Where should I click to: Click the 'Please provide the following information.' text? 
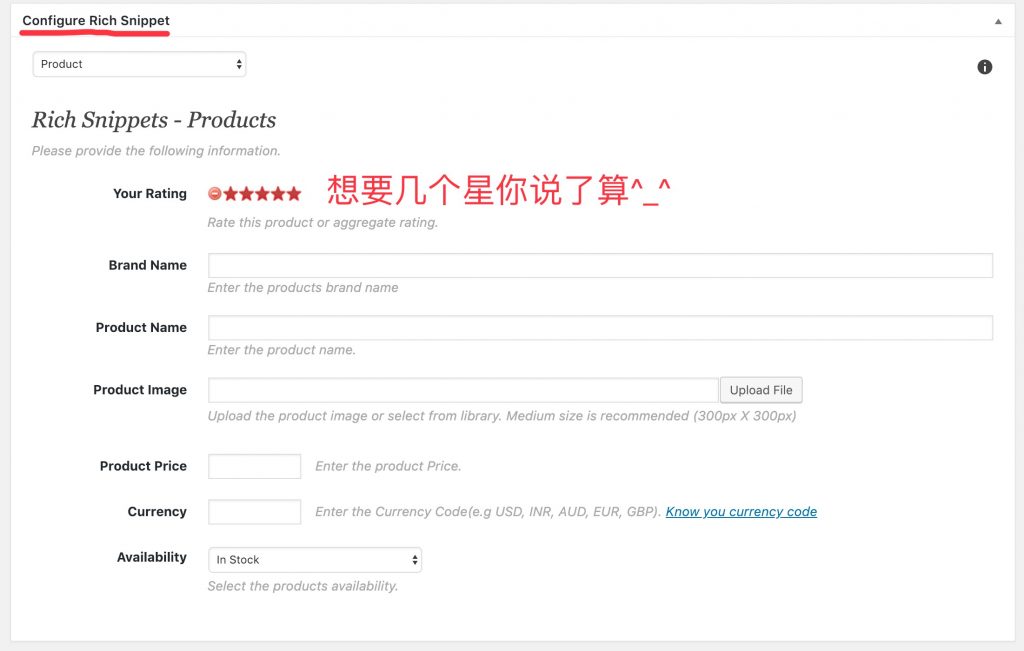[156, 151]
